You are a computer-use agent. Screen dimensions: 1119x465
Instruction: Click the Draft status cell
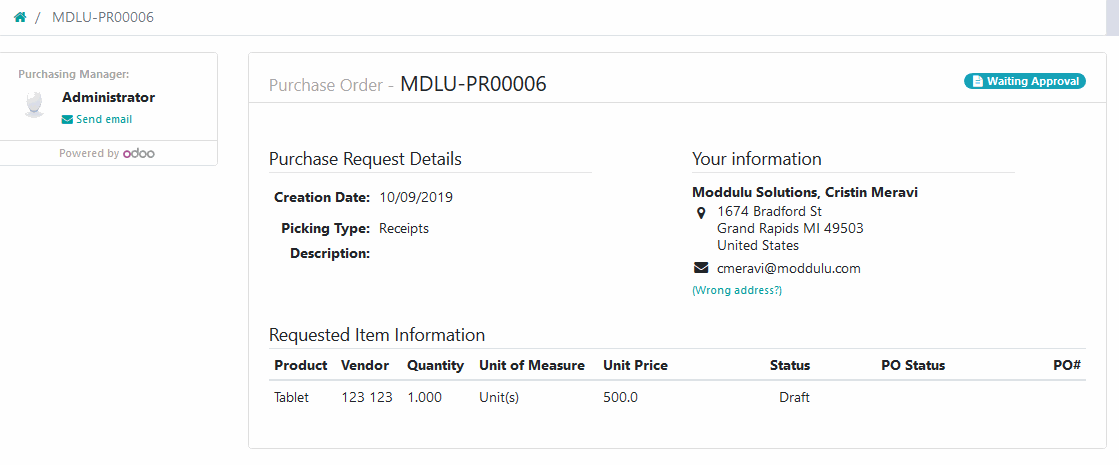(x=794, y=398)
